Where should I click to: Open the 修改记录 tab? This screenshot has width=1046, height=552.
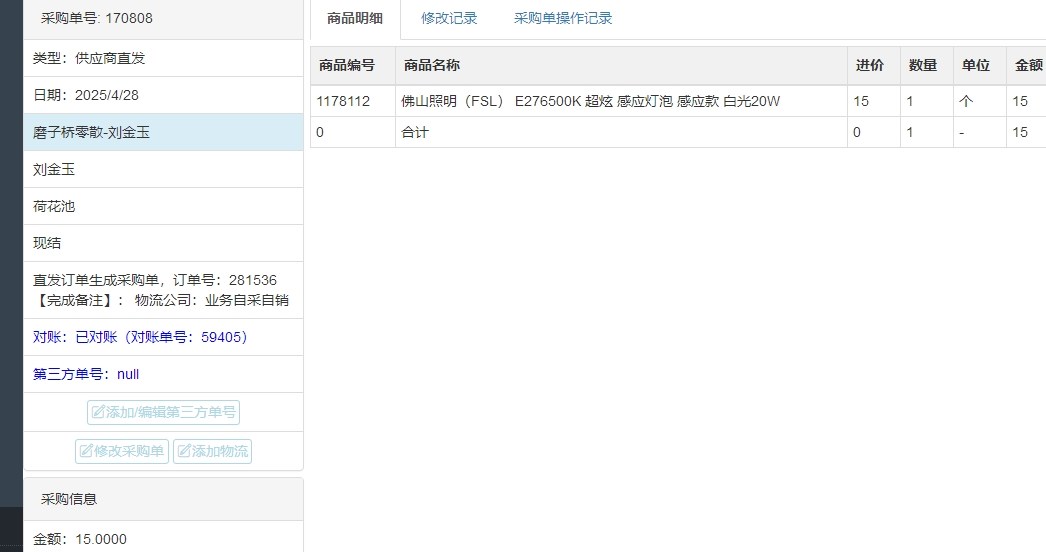tap(449, 19)
